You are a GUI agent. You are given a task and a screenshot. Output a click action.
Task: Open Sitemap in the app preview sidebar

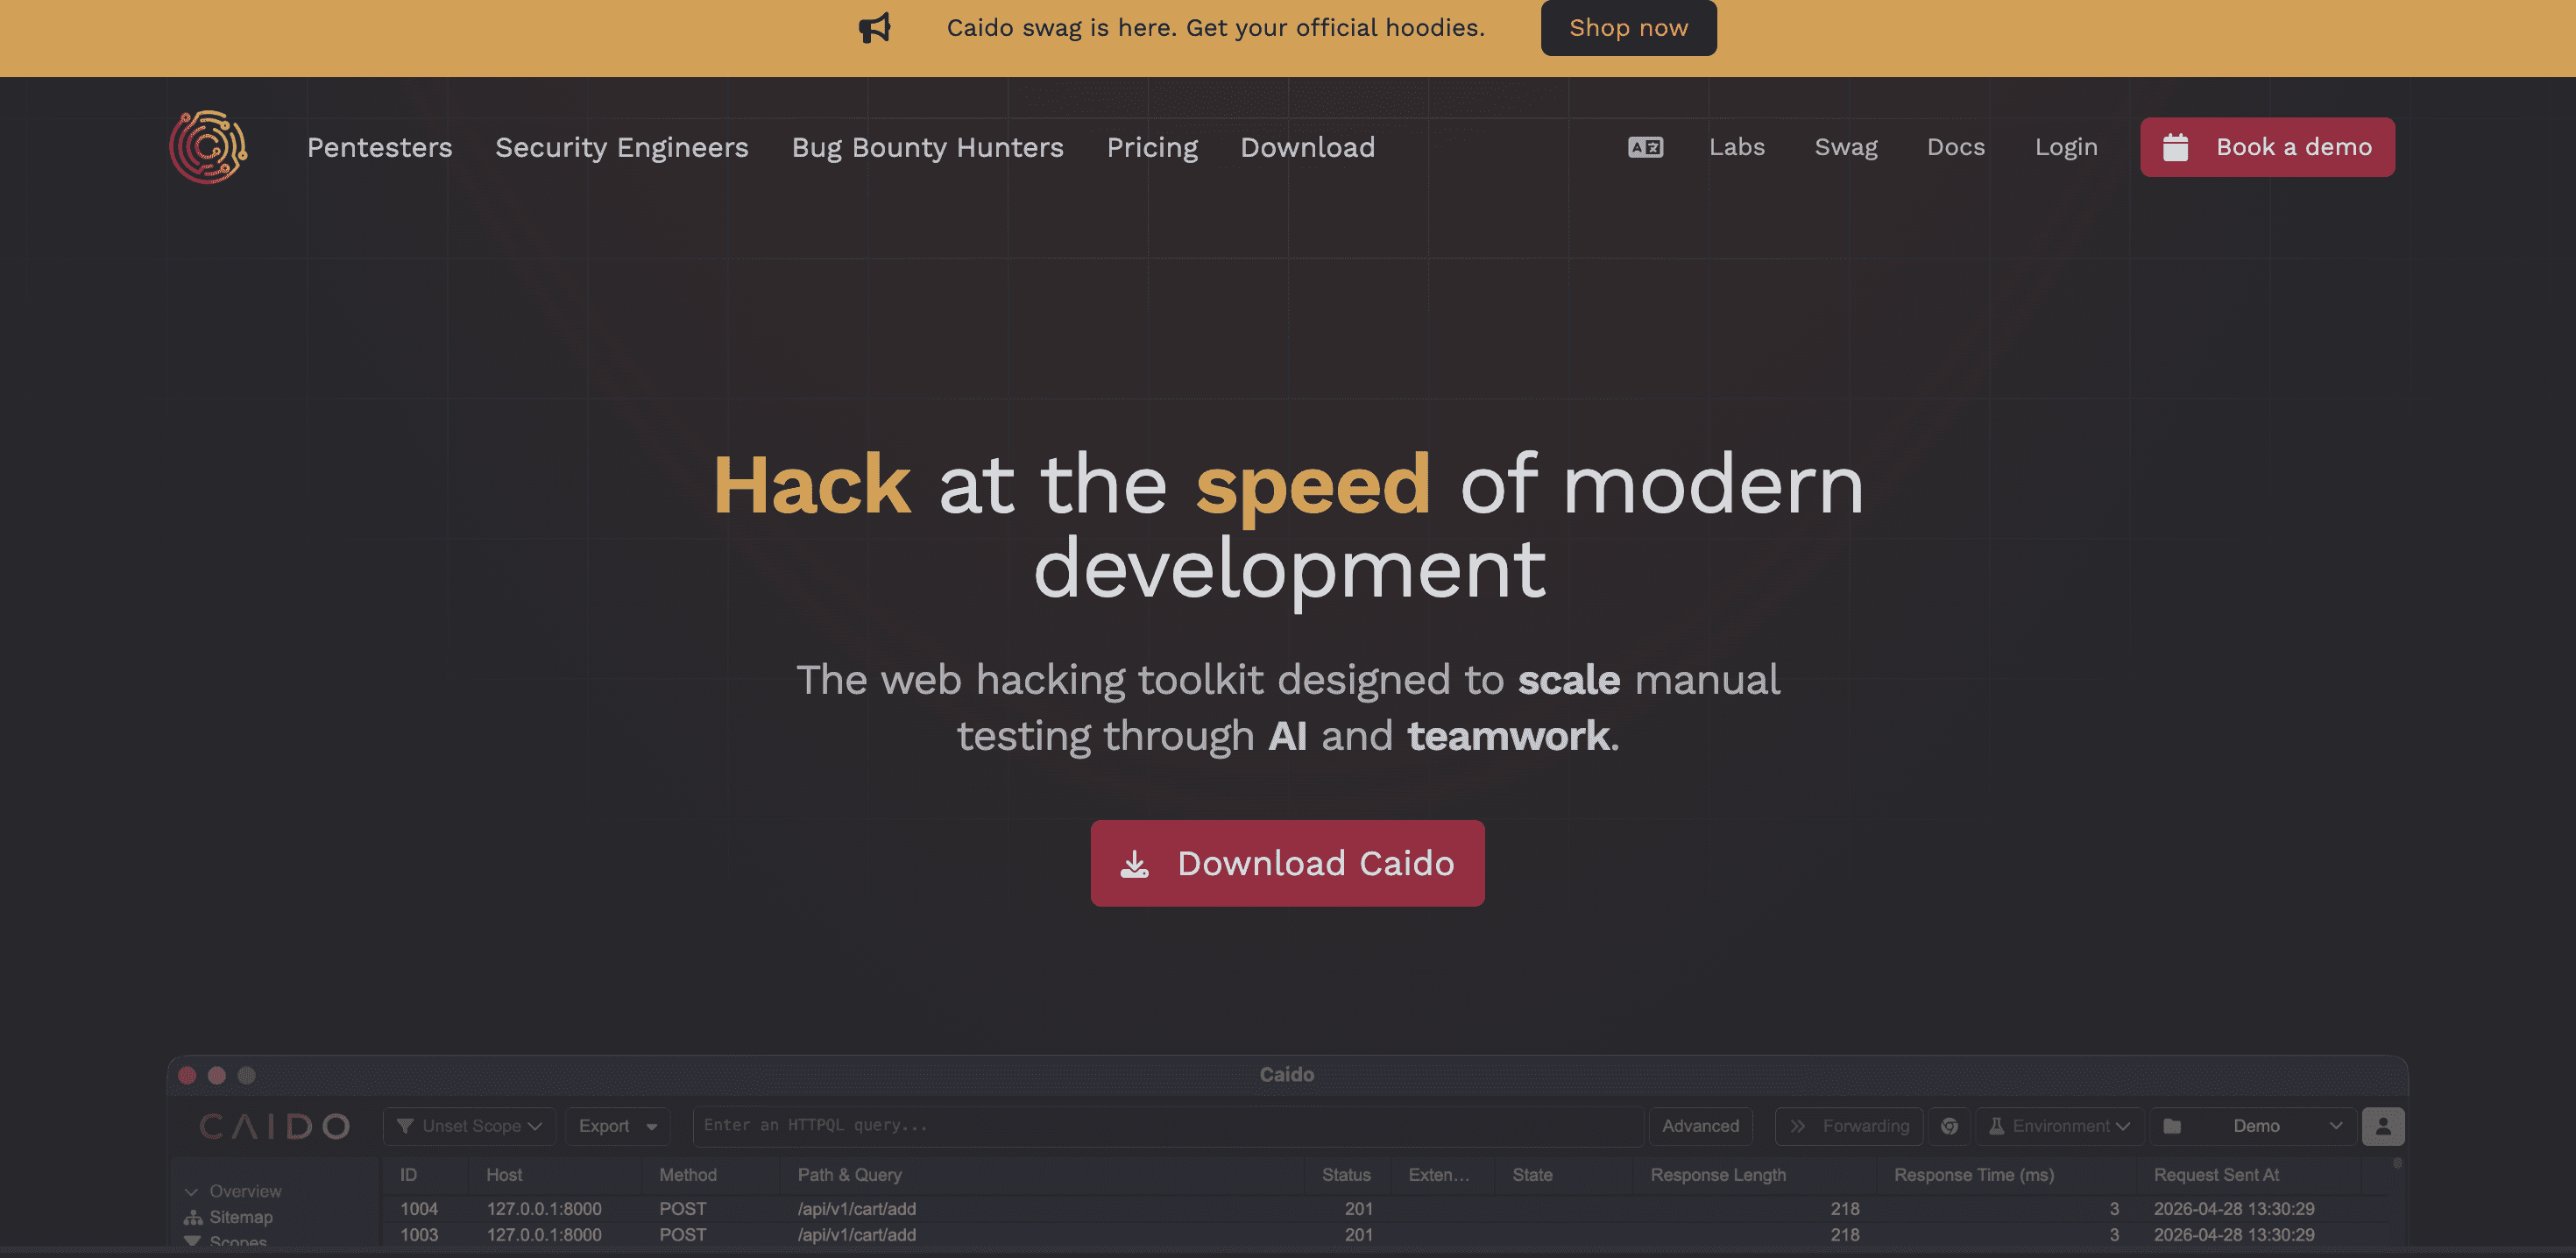tap(228, 1217)
